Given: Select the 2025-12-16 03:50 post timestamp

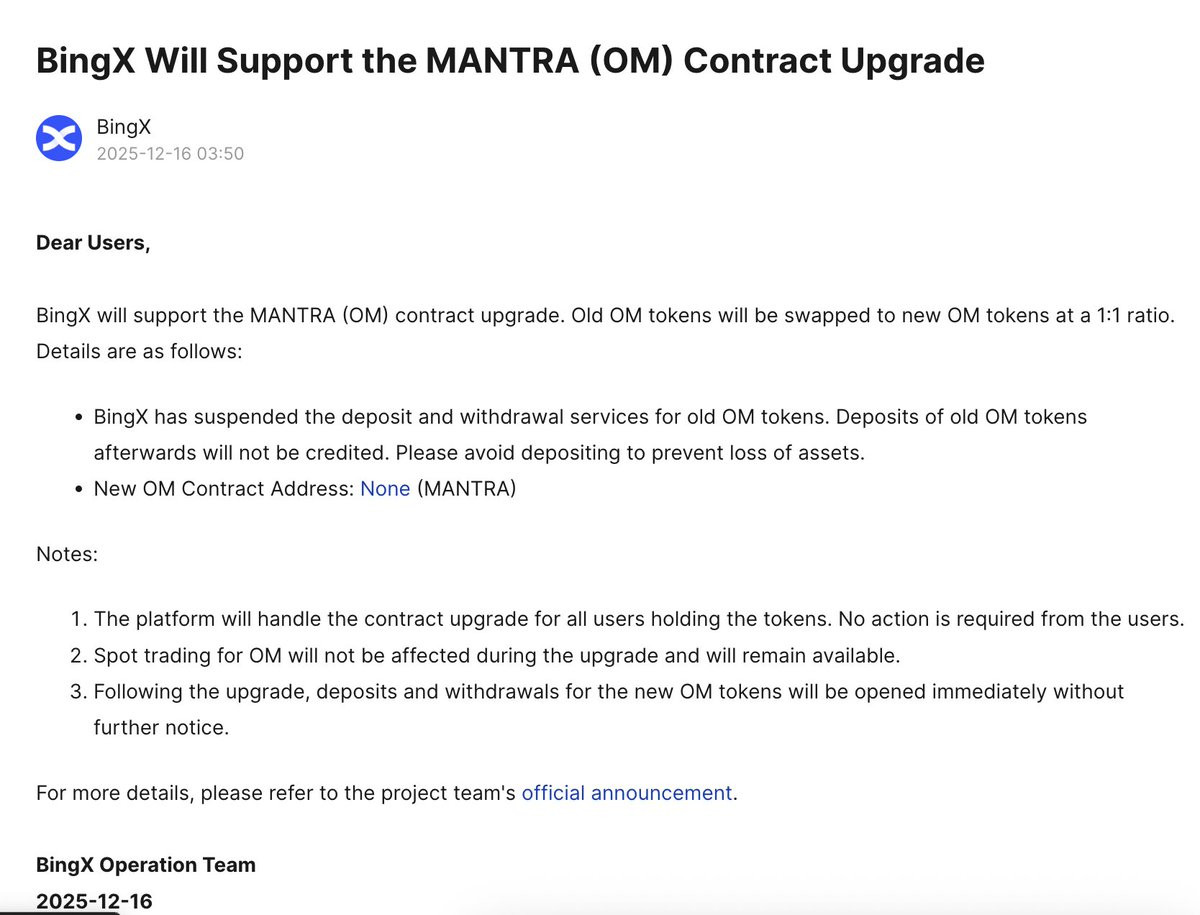Looking at the screenshot, I should [170, 153].
